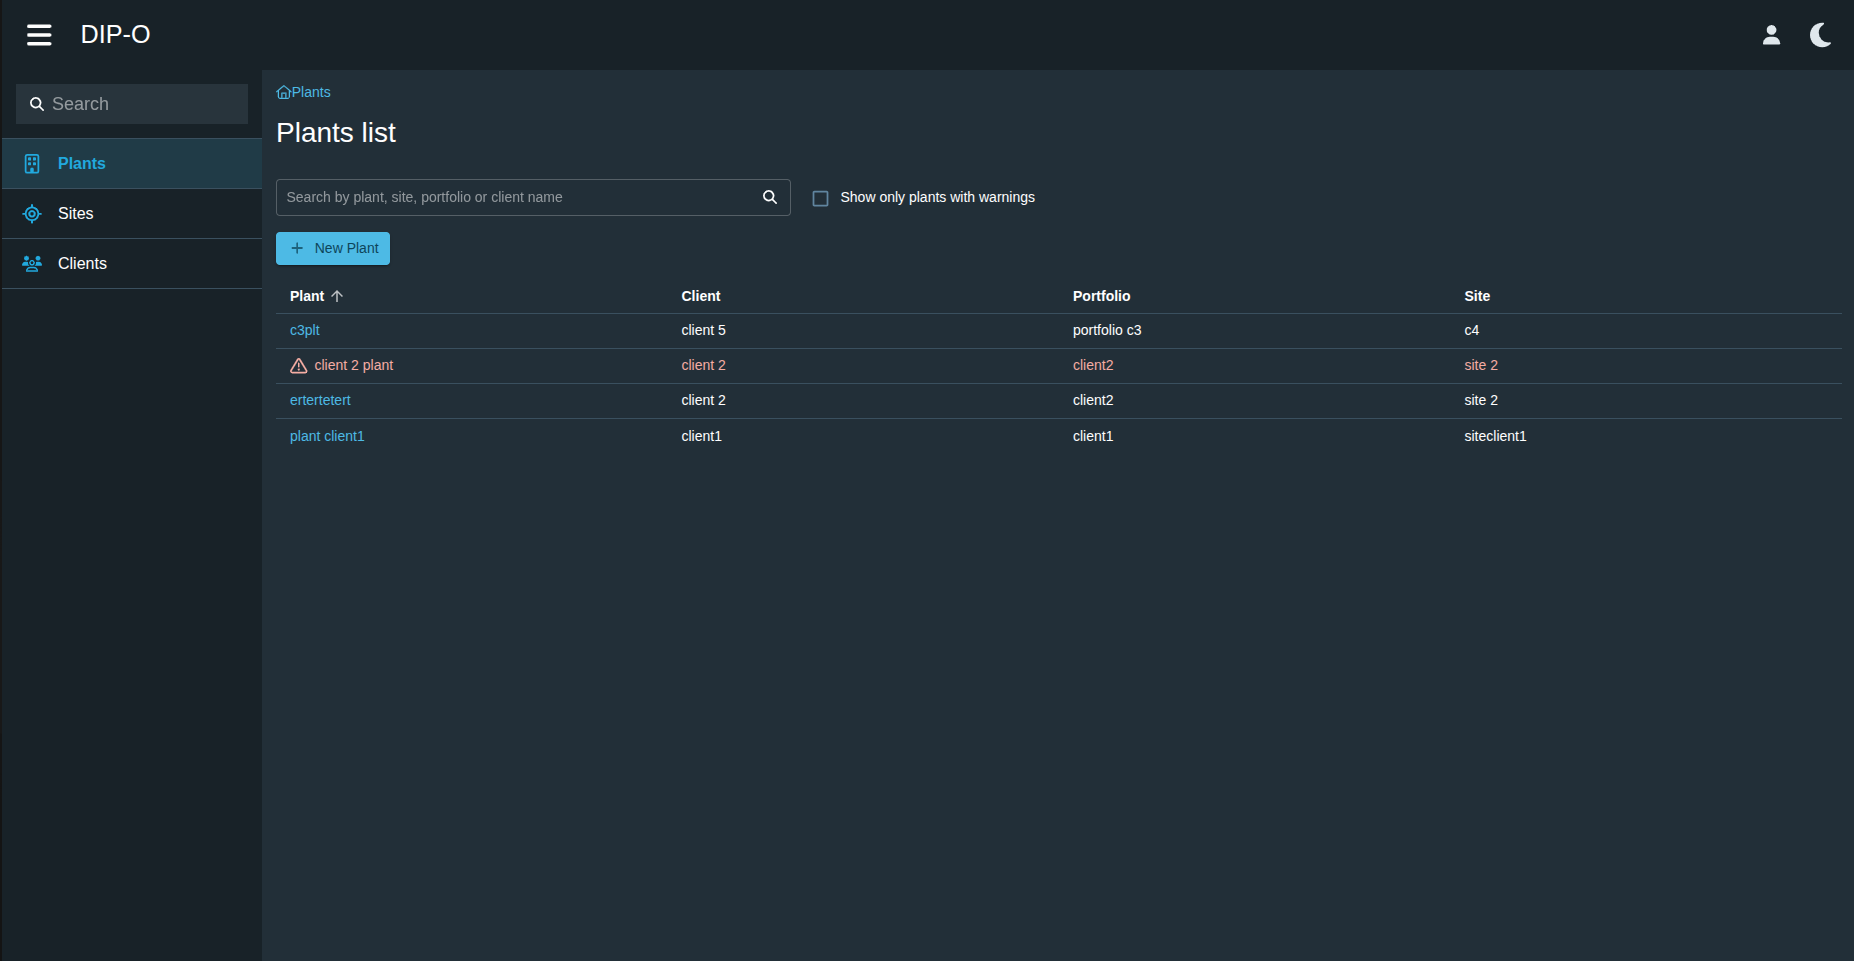Screen dimensions: 1854x961
Task: Sort by Plant column ascending arrow
Action: (x=337, y=296)
